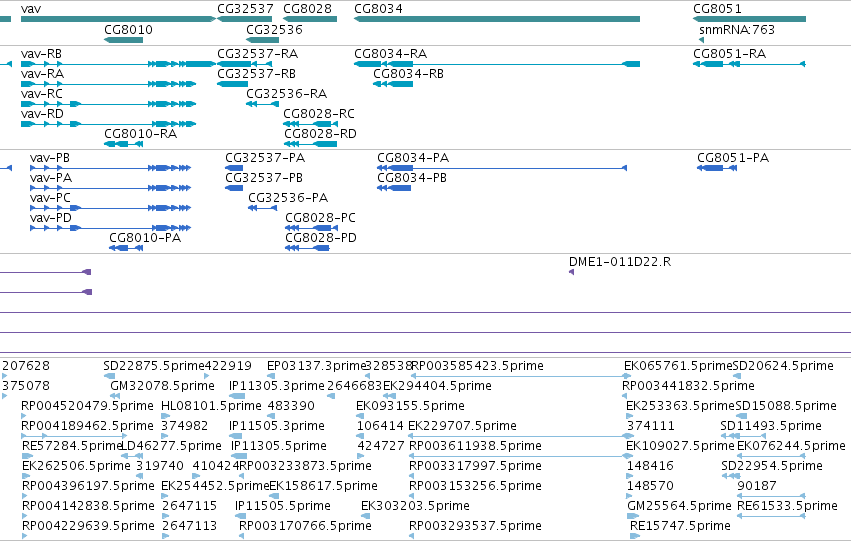The width and height of the screenshot is (851, 541).
Task: Click the vav-RC transcript label
Action: pyautogui.click(x=42, y=94)
